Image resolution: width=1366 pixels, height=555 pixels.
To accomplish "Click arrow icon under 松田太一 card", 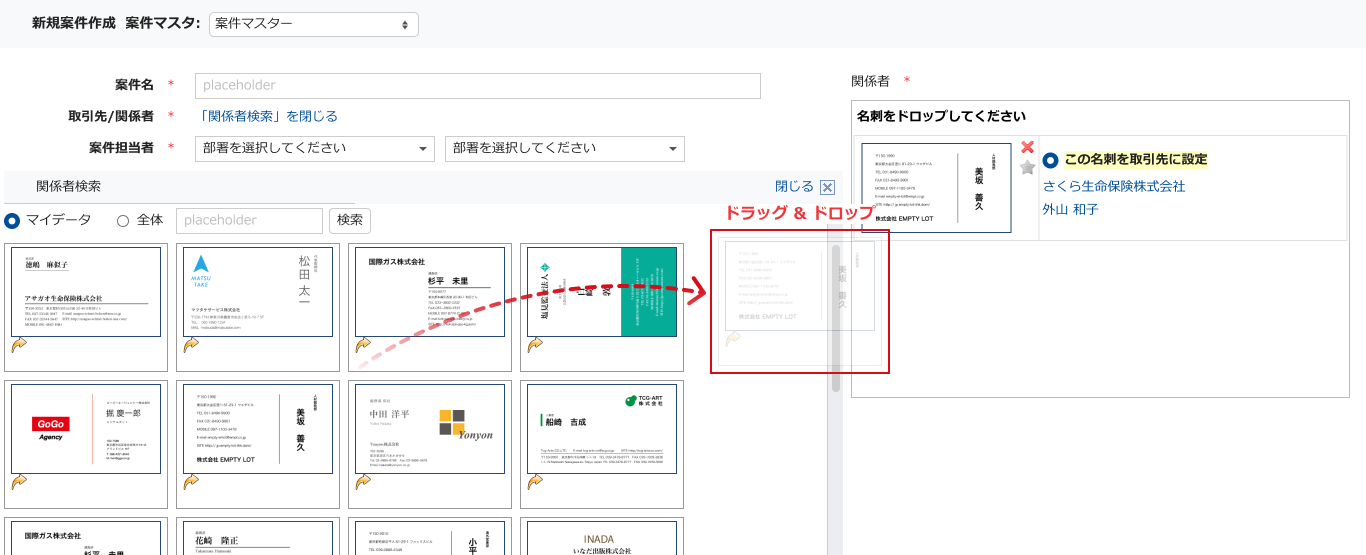I will click(191, 345).
